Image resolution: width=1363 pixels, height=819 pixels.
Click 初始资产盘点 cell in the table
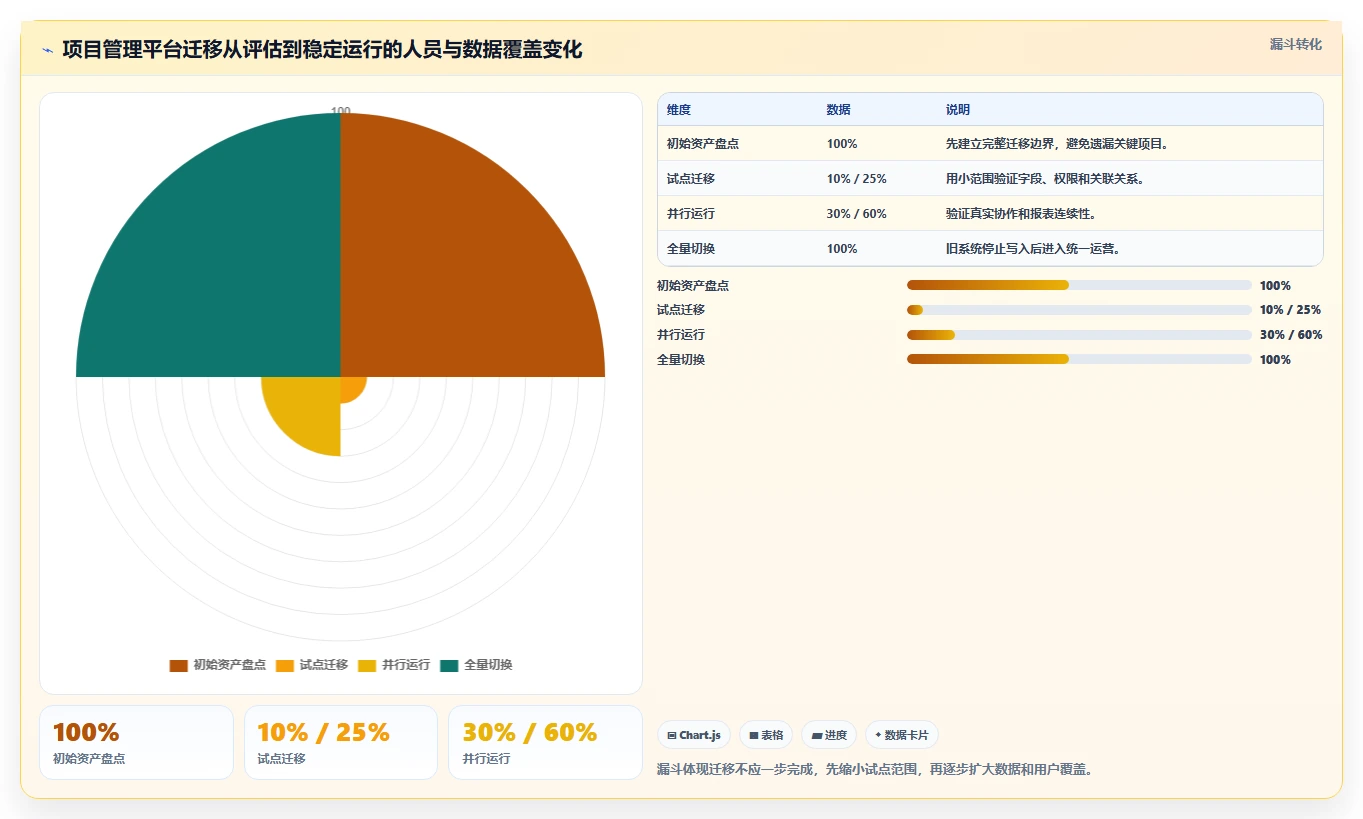[703, 144]
